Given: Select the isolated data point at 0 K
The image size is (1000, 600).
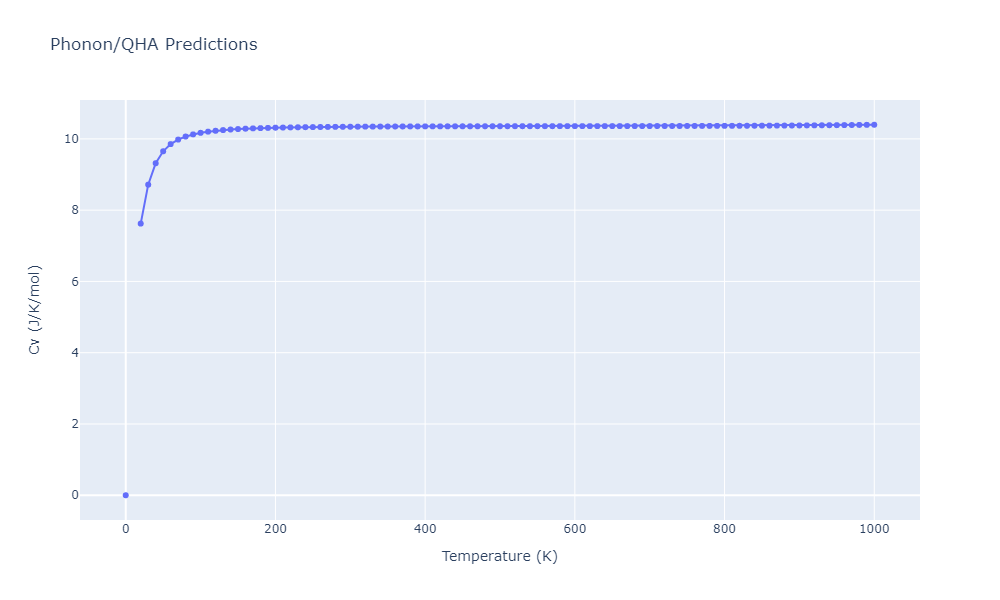Looking at the screenshot, I should (125, 495).
